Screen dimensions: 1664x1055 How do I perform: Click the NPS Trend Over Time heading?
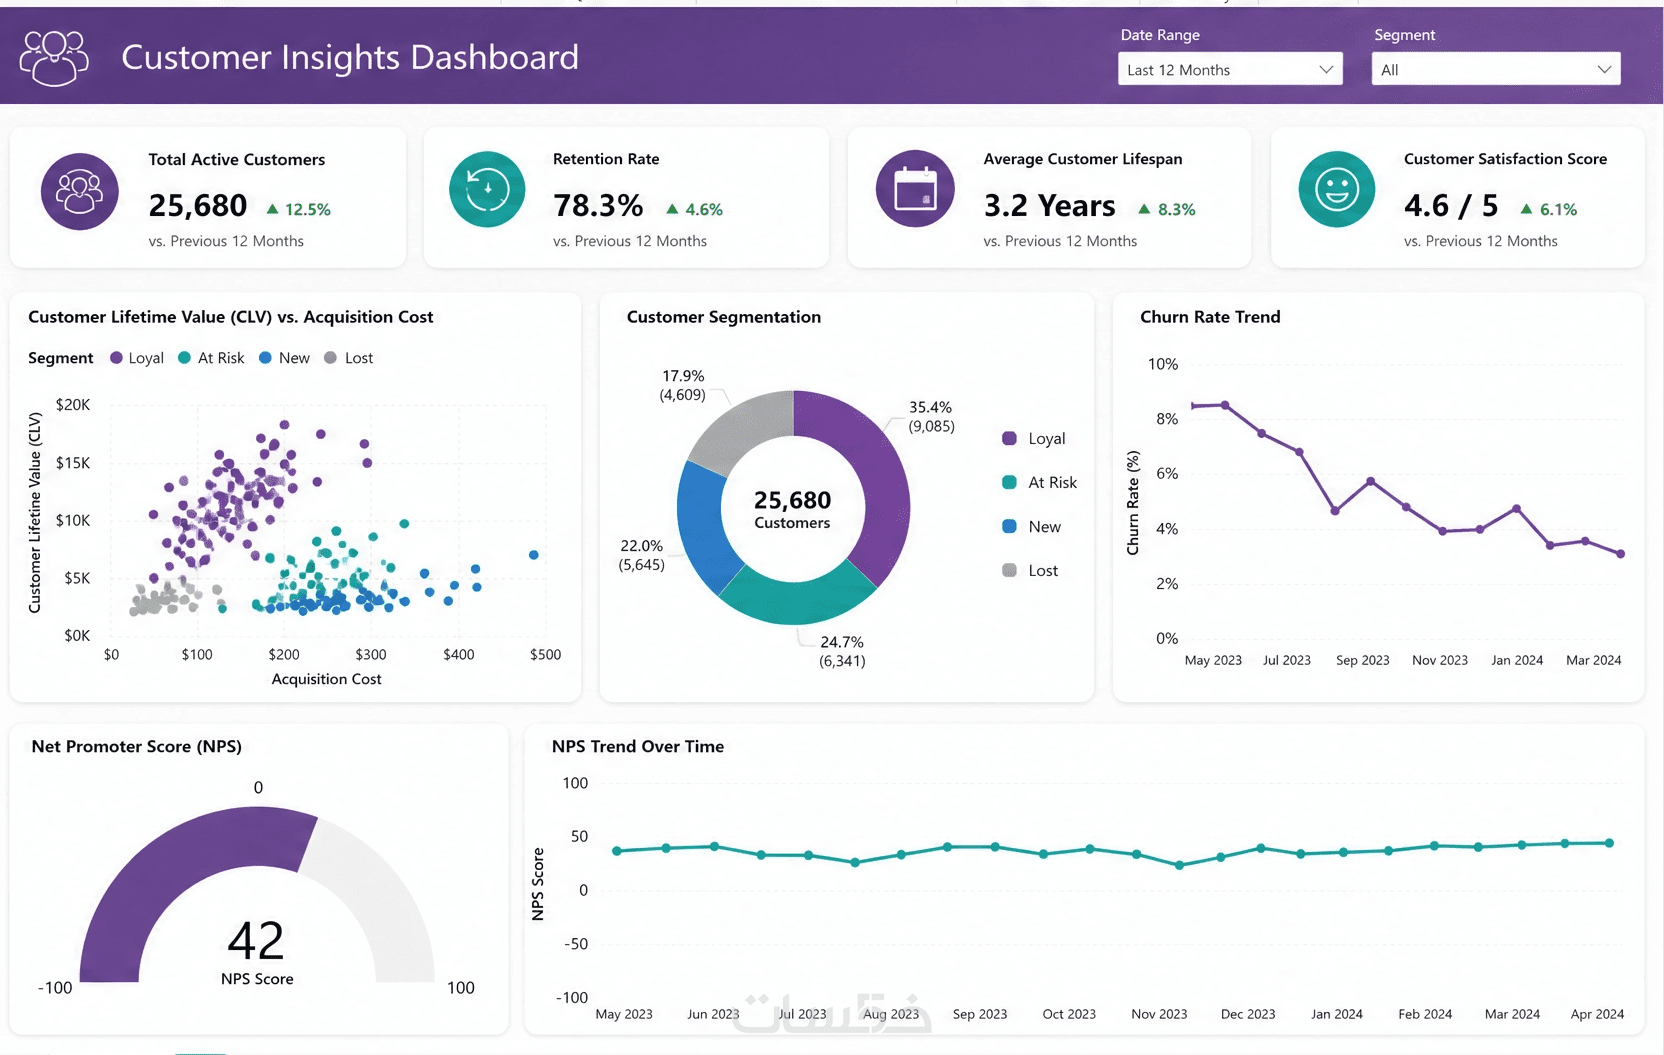(638, 746)
